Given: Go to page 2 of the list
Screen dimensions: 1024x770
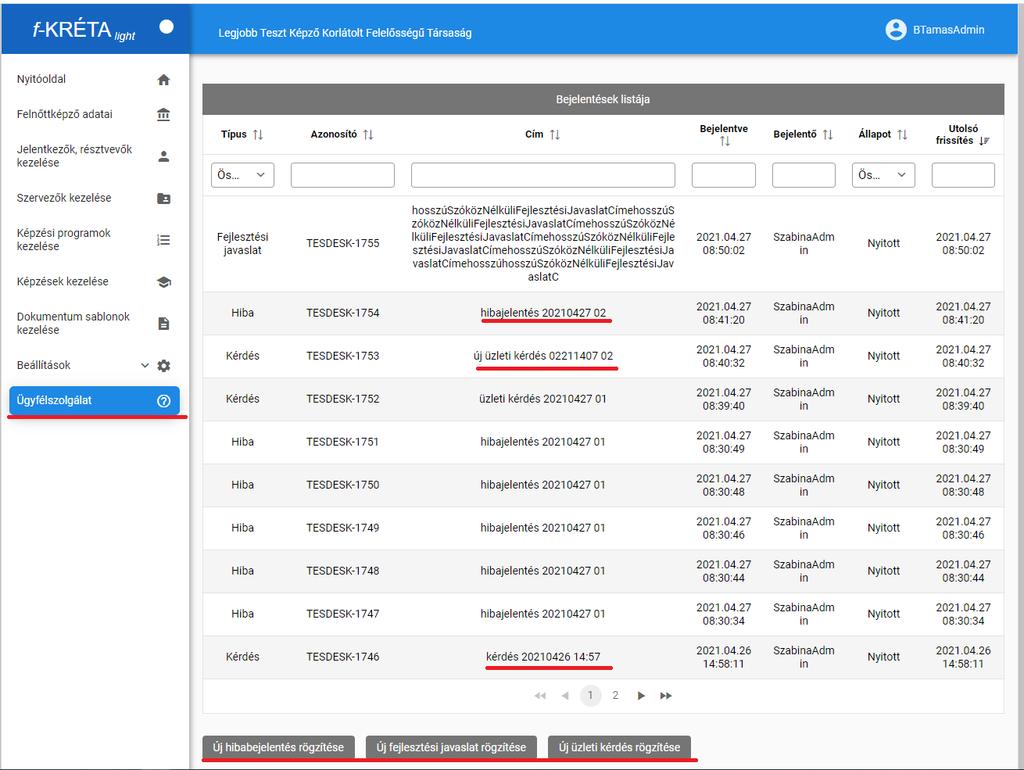Looking at the screenshot, I should tap(615, 696).
